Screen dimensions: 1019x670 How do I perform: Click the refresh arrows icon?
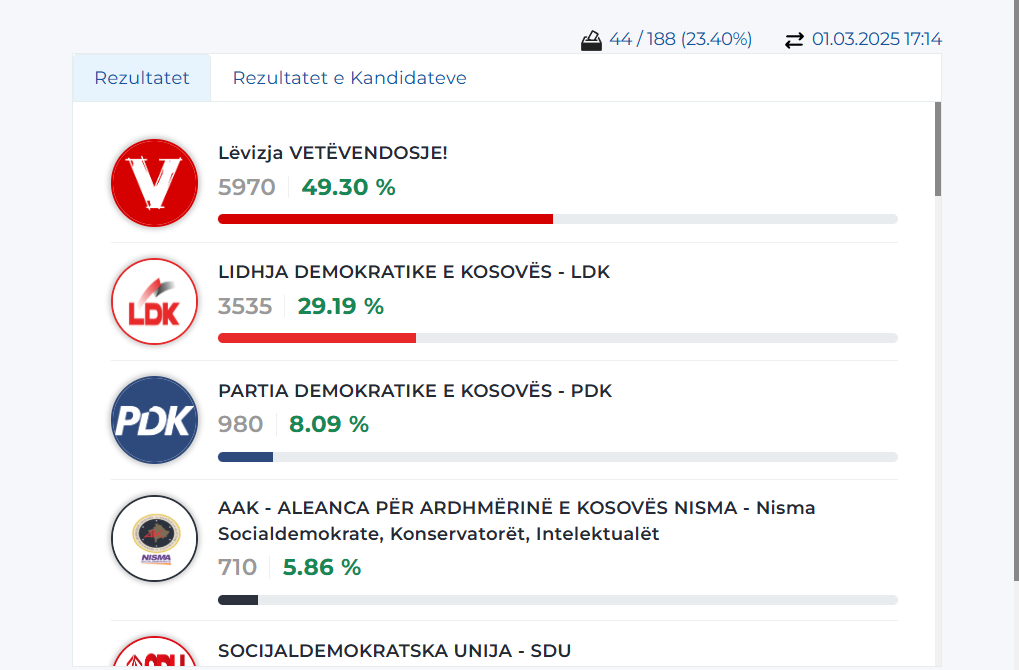[x=794, y=40]
